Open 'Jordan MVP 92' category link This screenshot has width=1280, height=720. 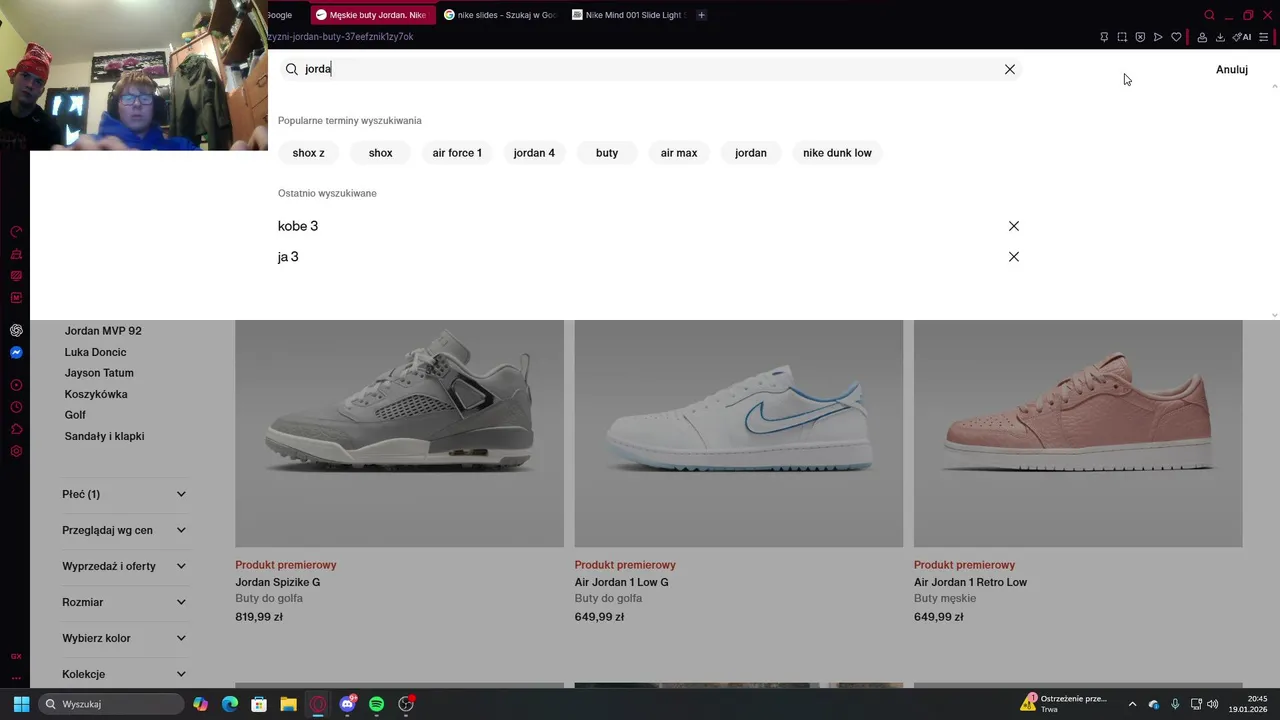pyautogui.click(x=103, y=331)
